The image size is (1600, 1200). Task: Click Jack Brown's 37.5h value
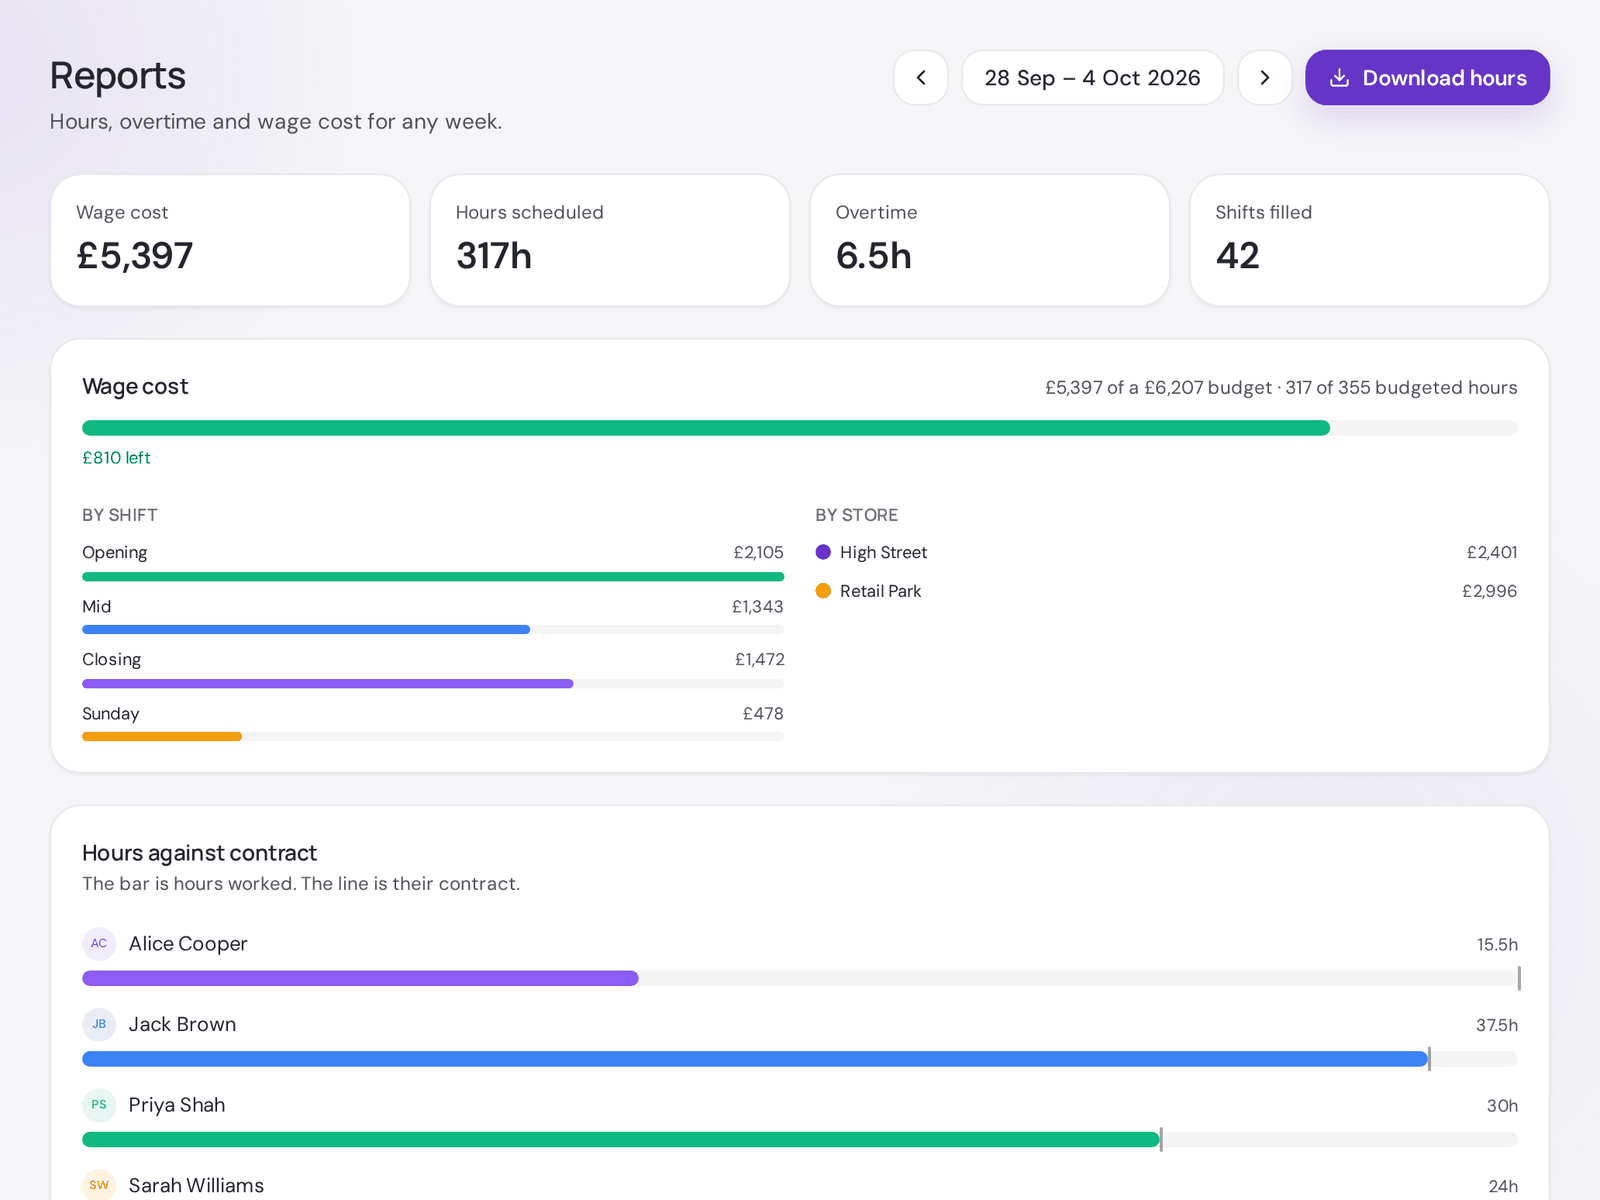point(1496,1026)
